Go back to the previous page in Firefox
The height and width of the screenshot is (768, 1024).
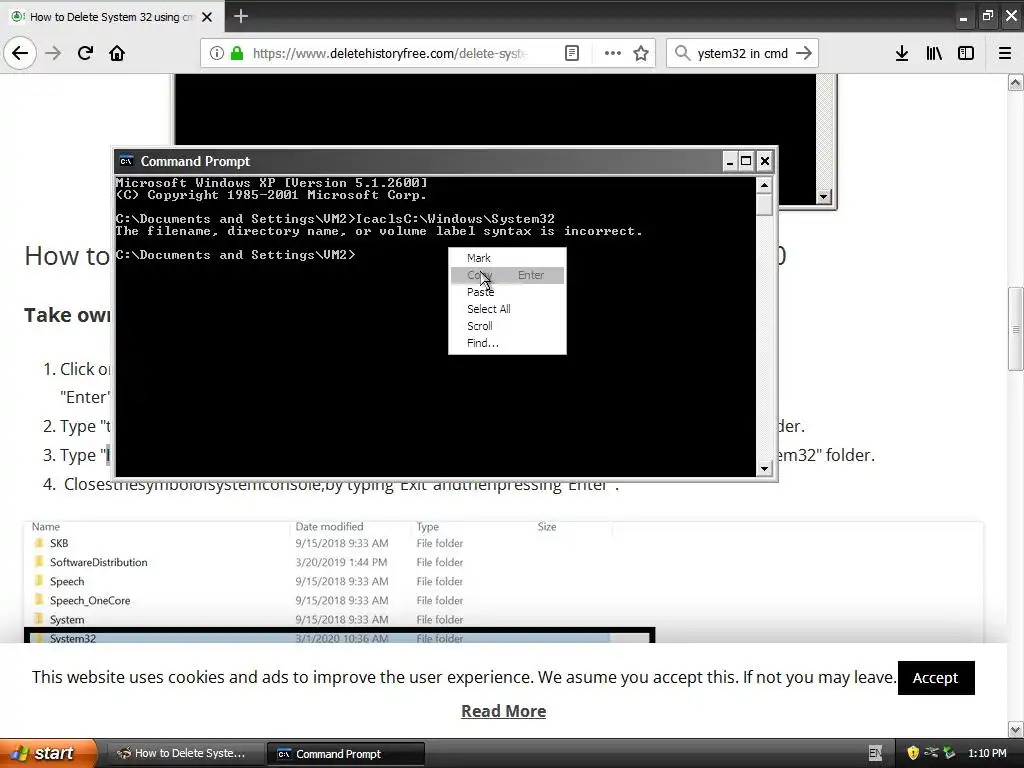click(20, 53)
